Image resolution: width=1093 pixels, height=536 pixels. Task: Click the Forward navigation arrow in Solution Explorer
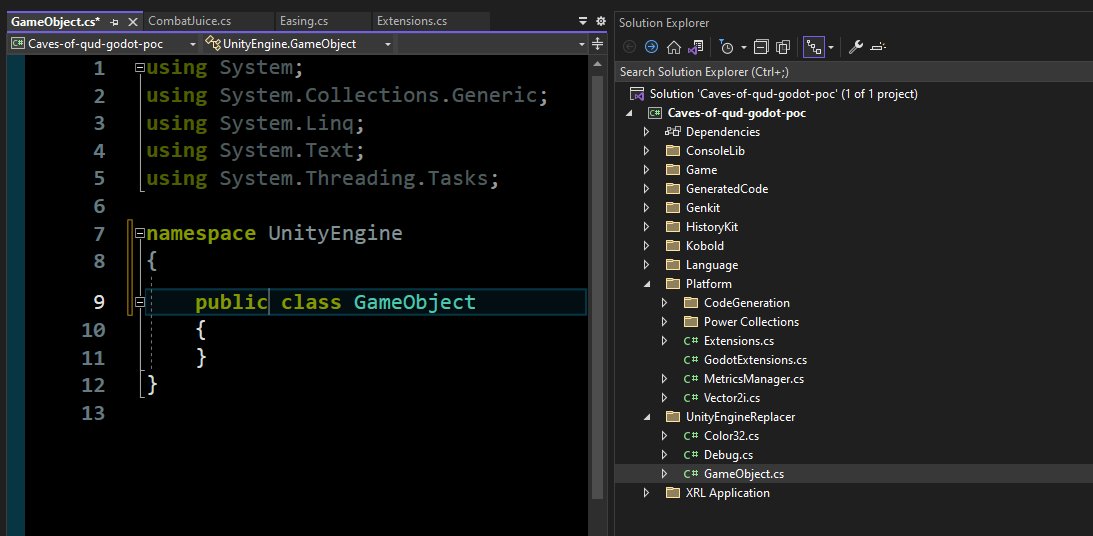(x=651, y=47)
